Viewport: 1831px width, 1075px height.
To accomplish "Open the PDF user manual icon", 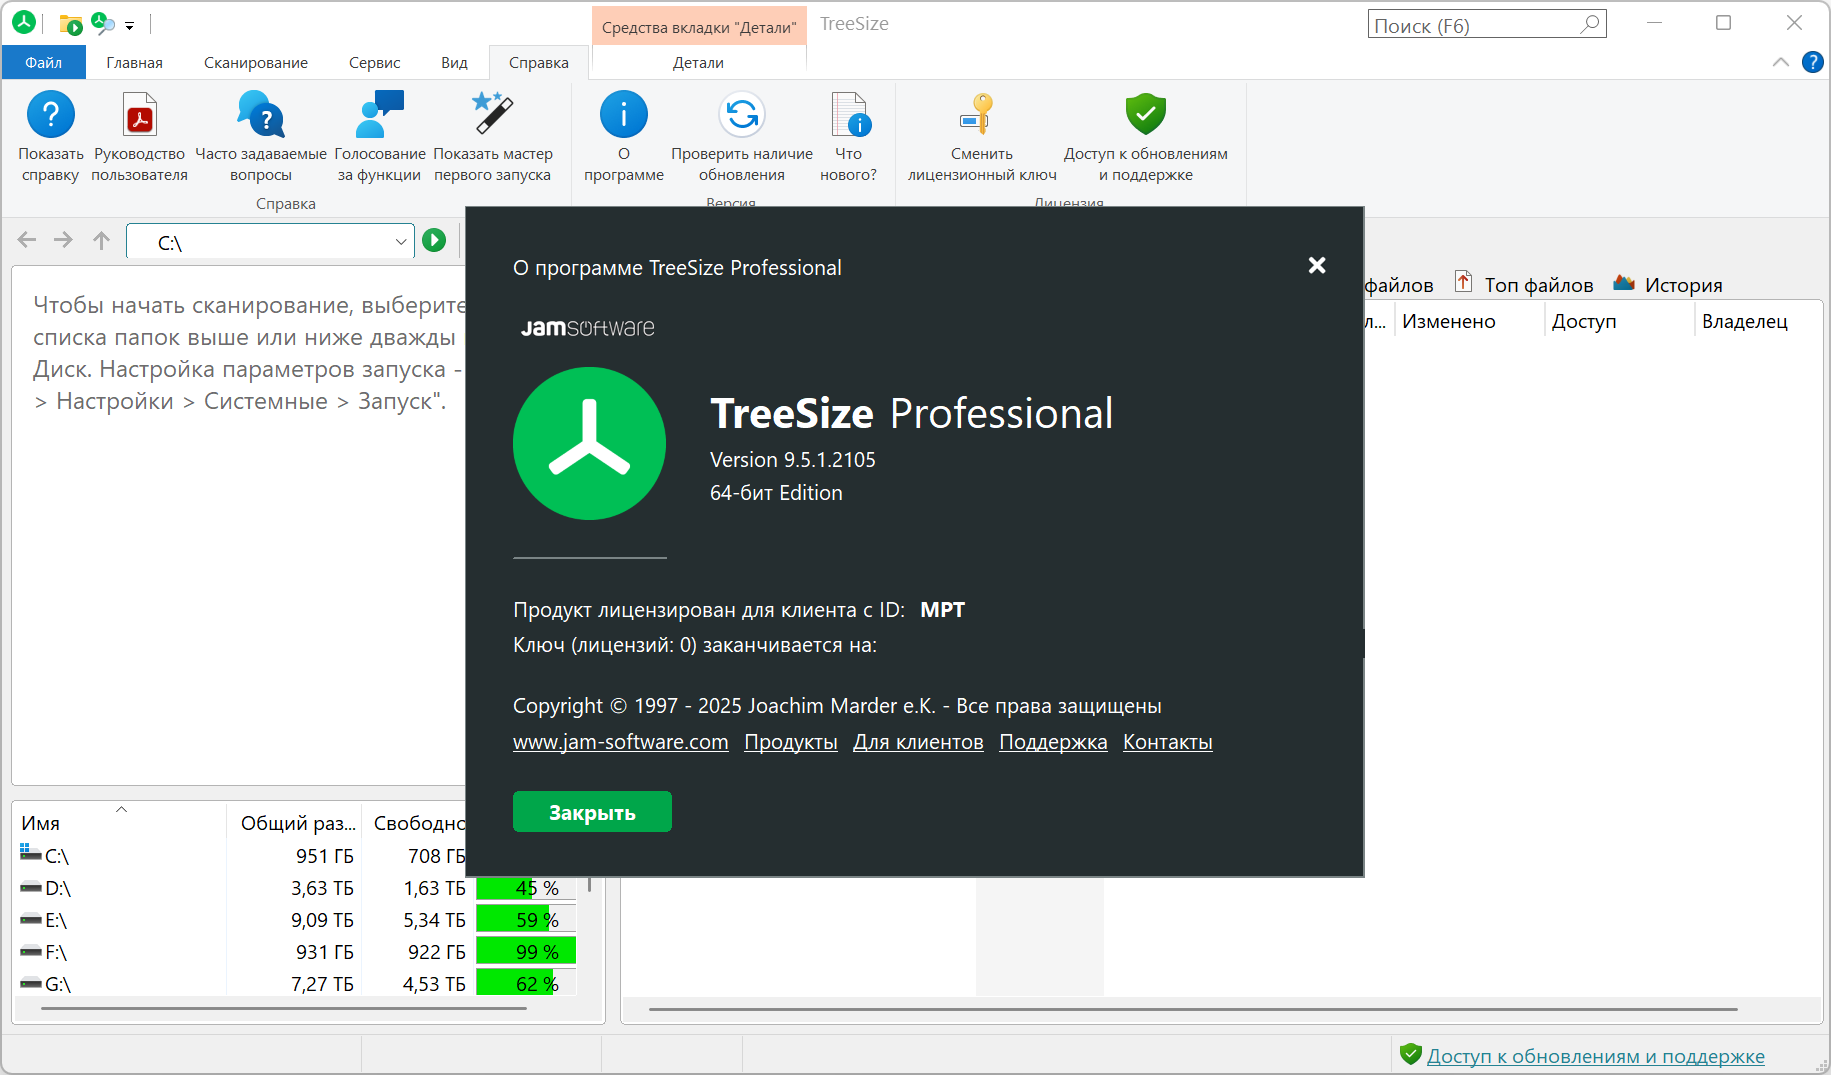I will point(140,114).
